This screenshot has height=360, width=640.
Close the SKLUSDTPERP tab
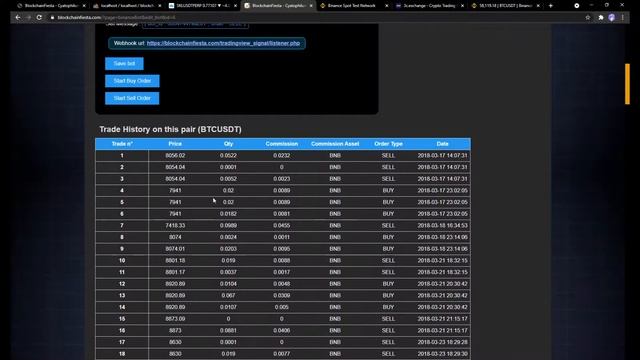pyautogui.click(x=235, y=6)
